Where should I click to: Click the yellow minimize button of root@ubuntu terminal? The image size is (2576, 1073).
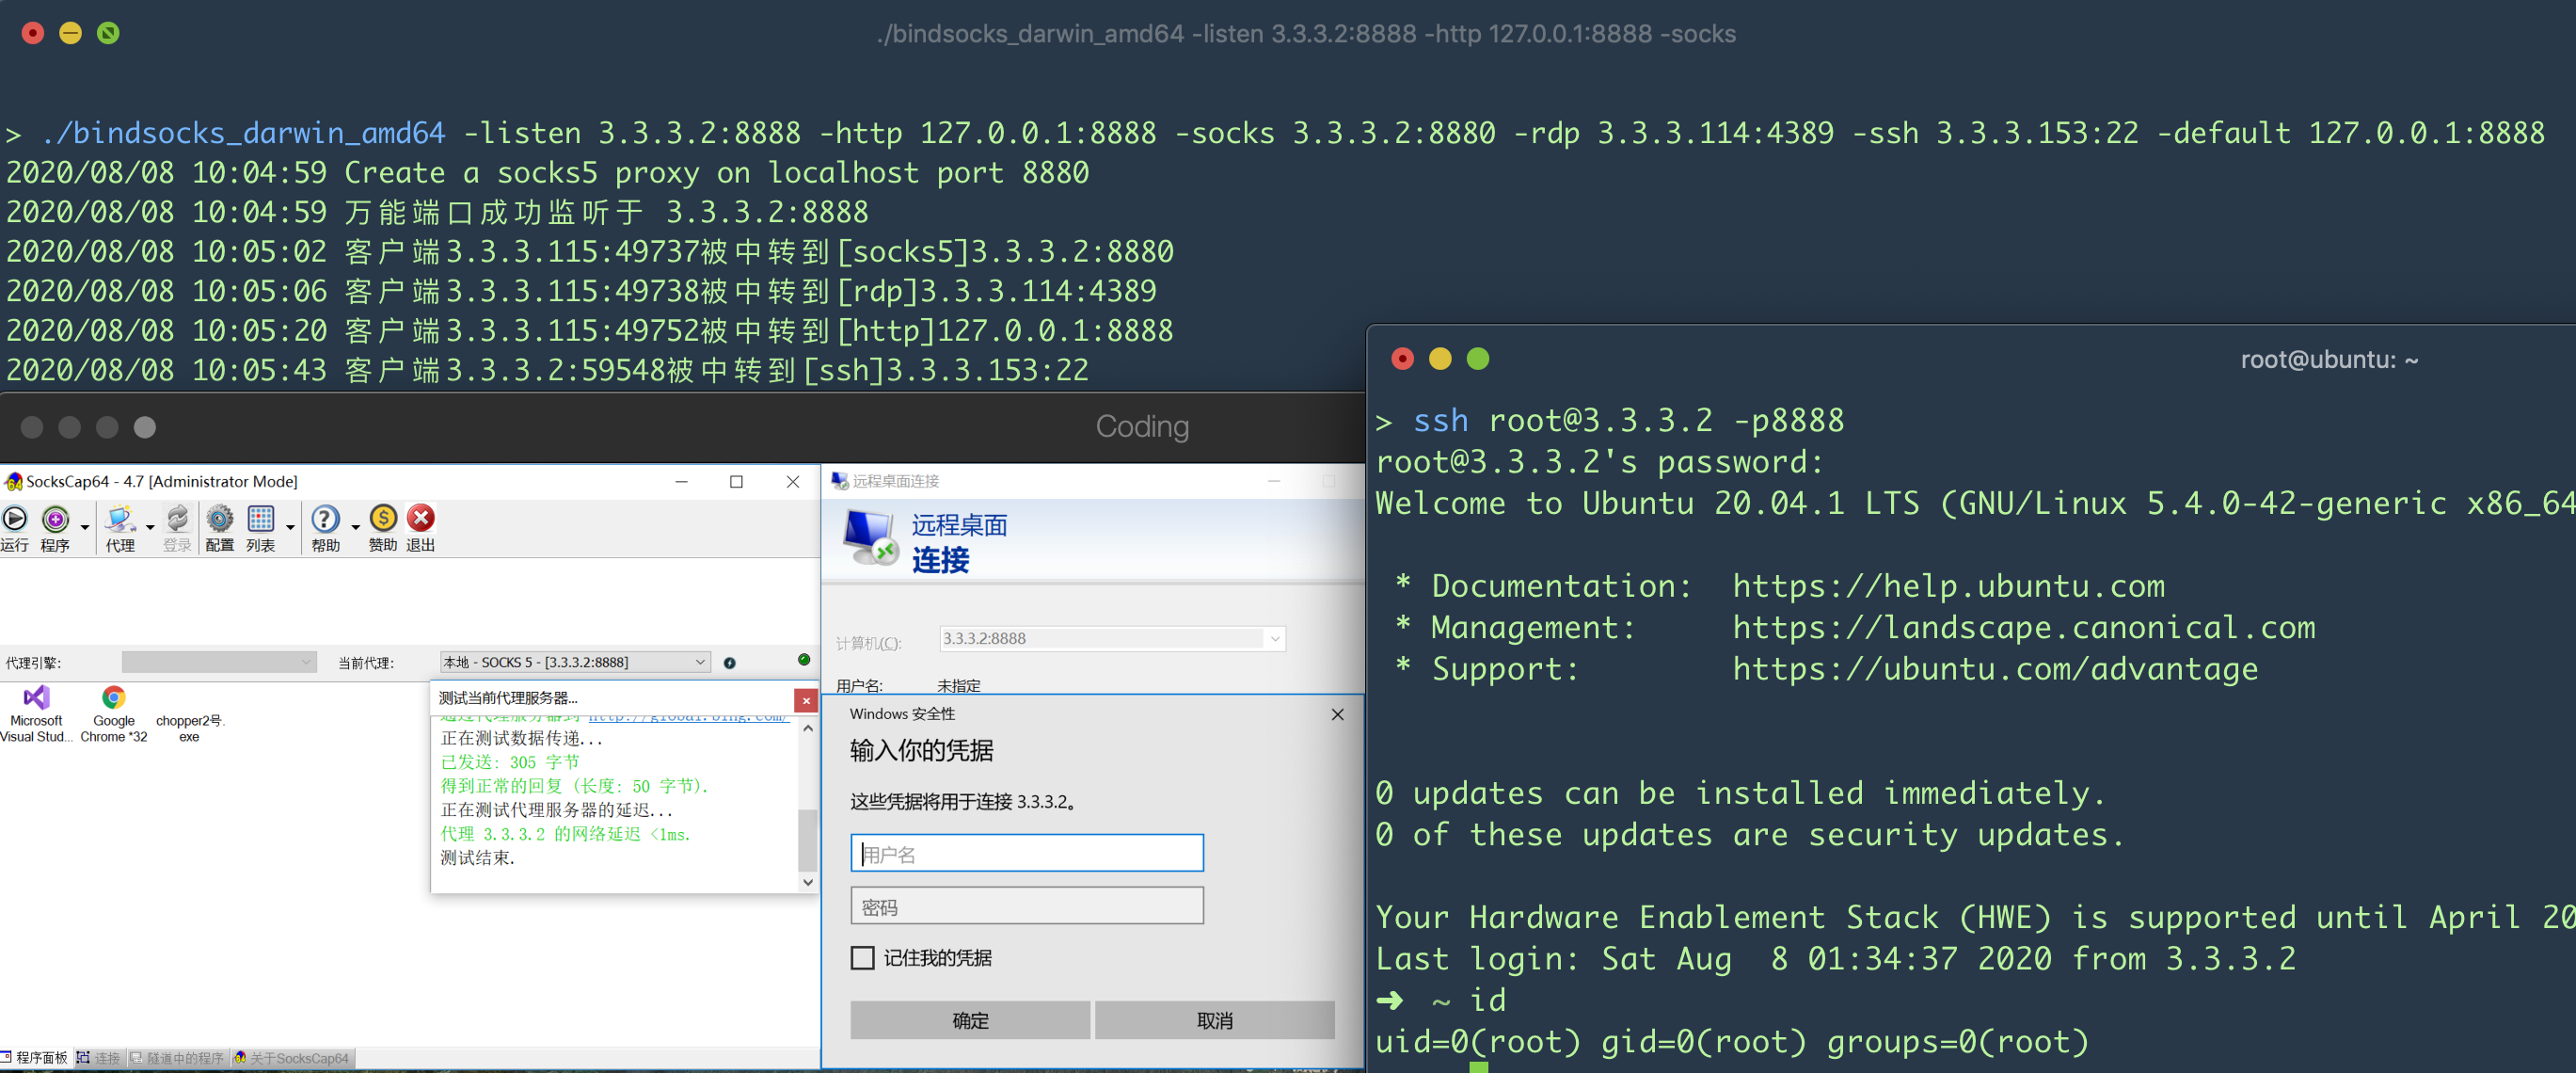(x=1440, y=359)
